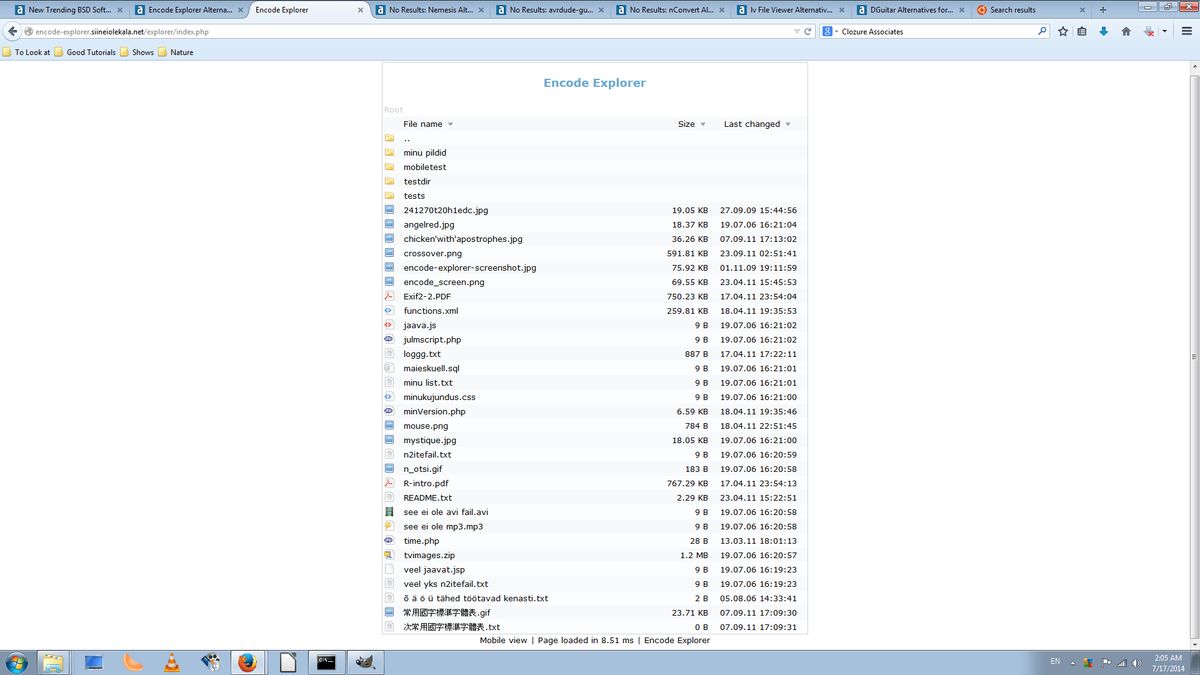Image resolution: width=1200 pixels, height=675 pixels.
Task: Click the image icon beside crossover.png
Action: (x=390, y=253)
